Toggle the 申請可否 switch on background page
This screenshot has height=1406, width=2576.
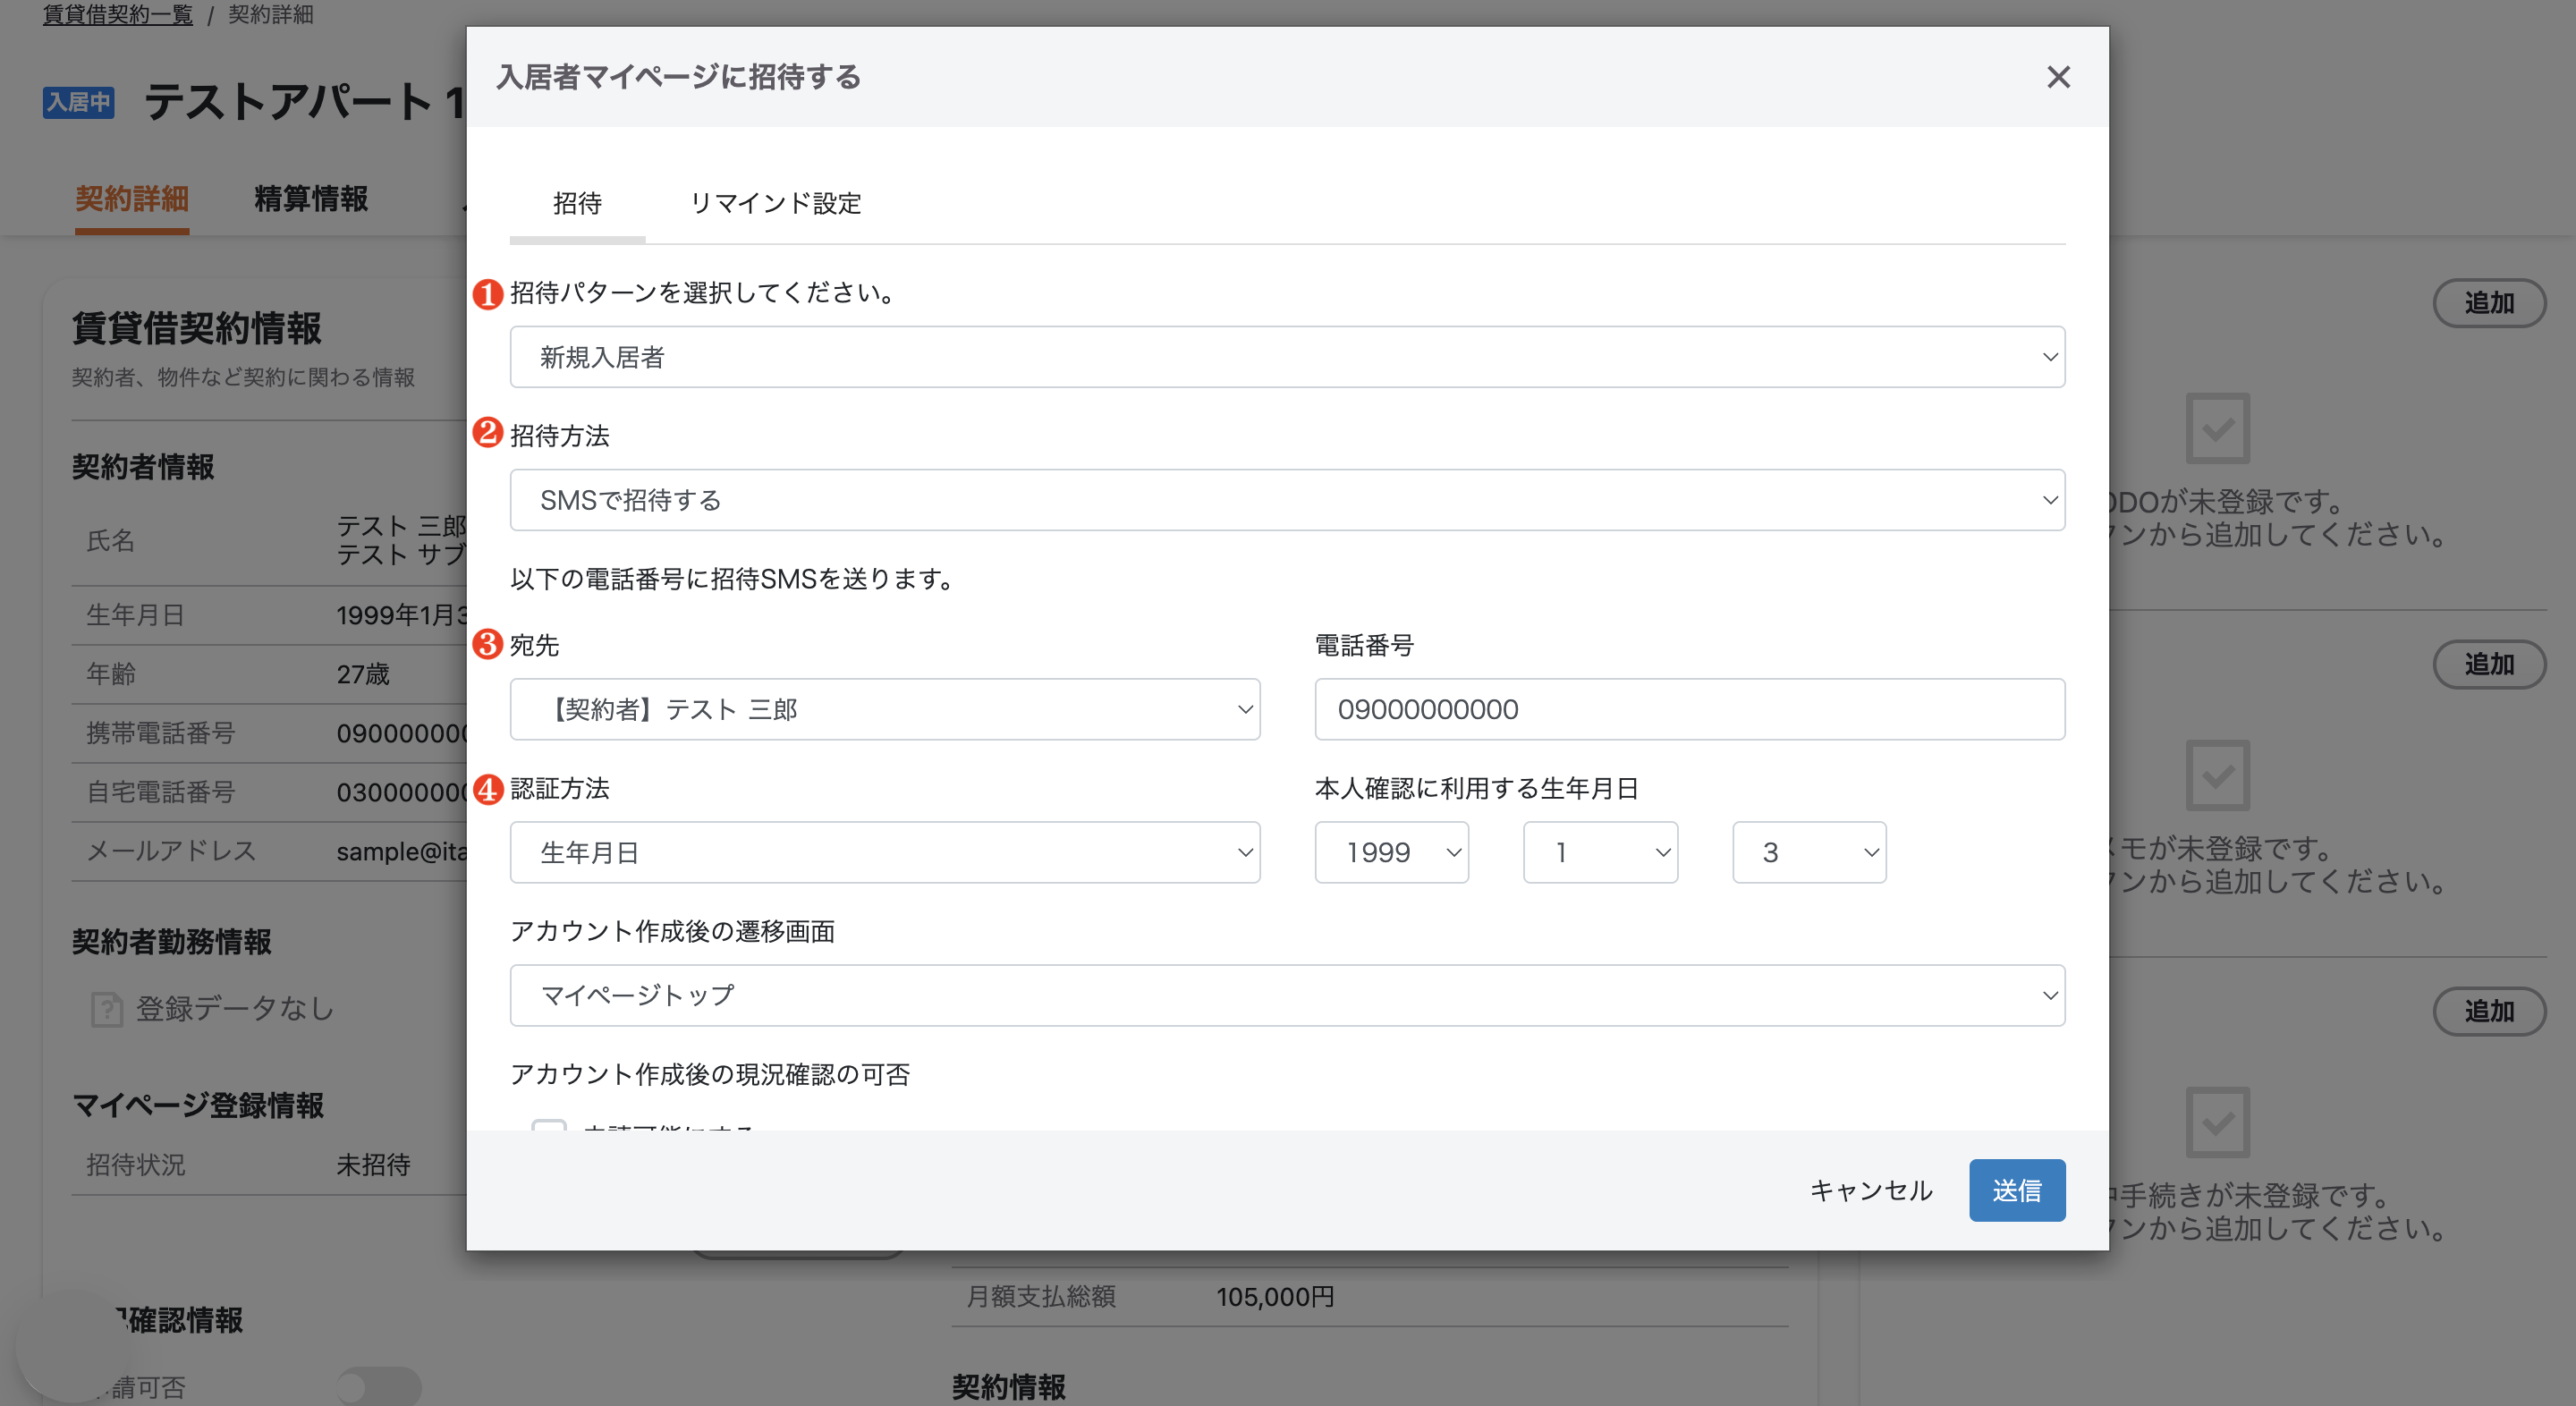378,1387
